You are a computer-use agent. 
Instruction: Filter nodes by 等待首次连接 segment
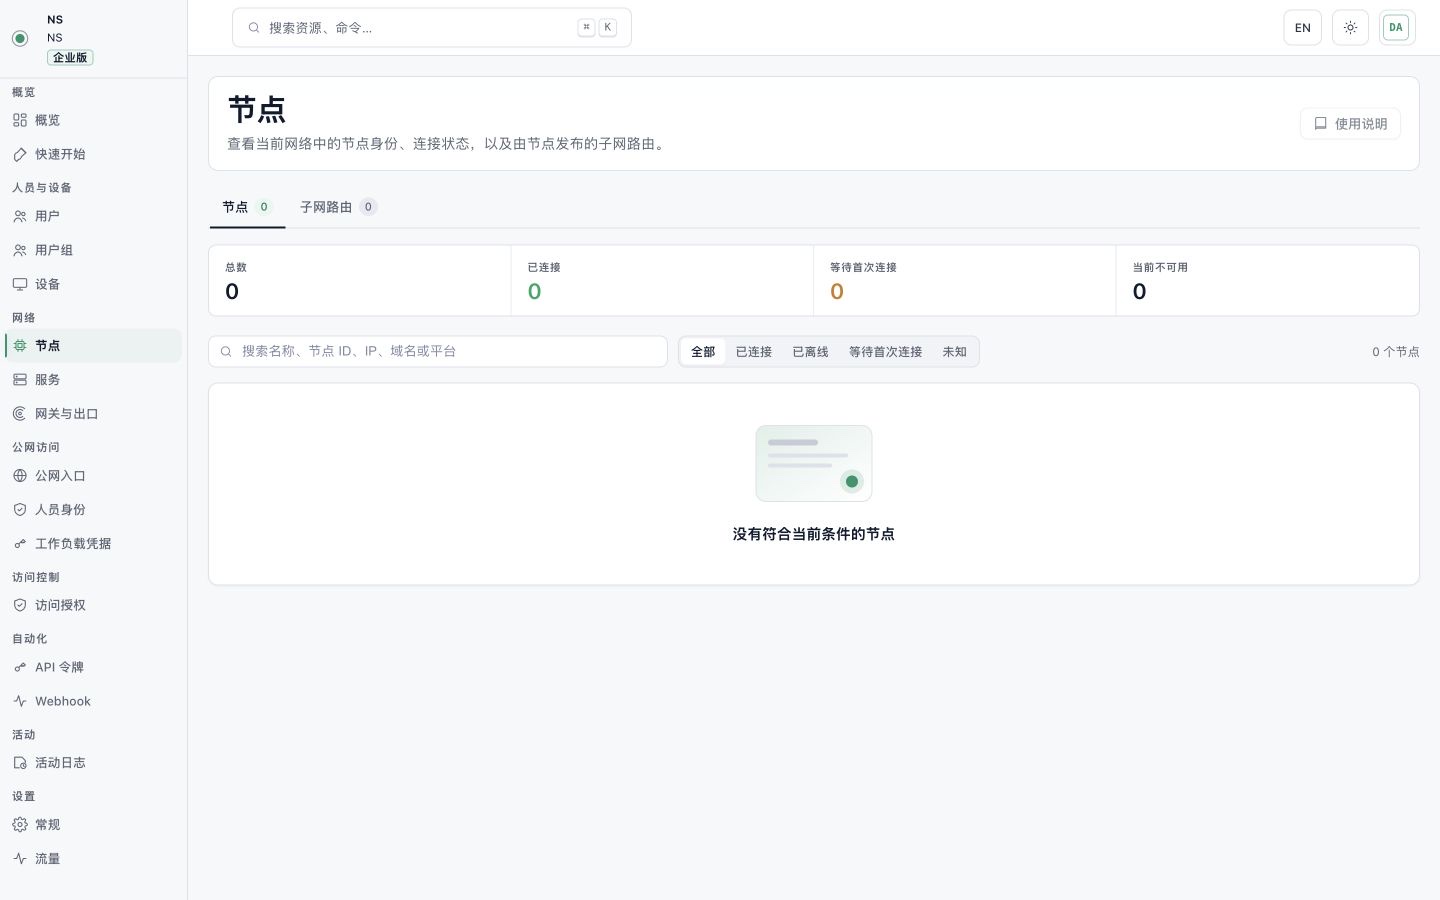pos(886,352)
